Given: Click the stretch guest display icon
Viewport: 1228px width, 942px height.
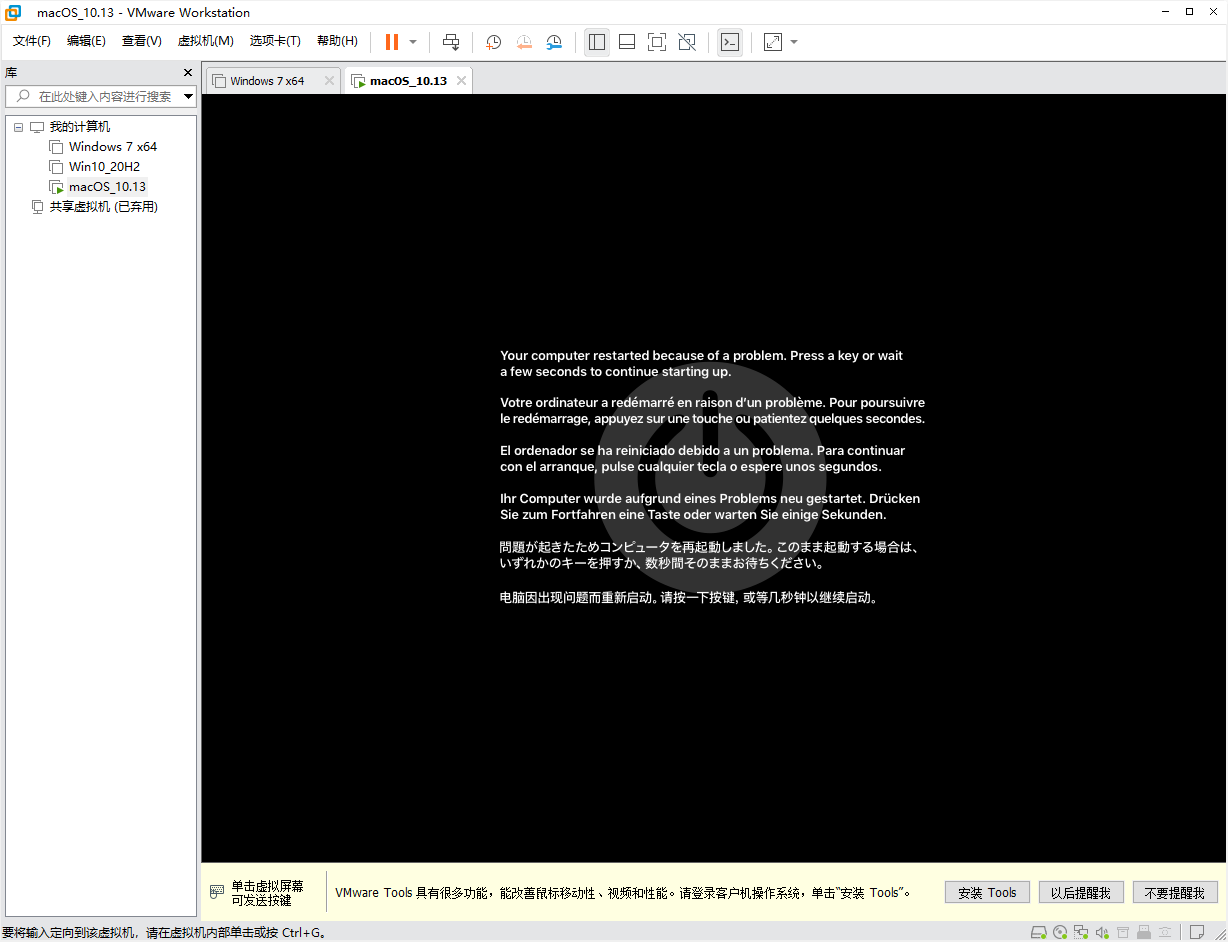Looking at the screenshot, I should (x=773, y=42).
